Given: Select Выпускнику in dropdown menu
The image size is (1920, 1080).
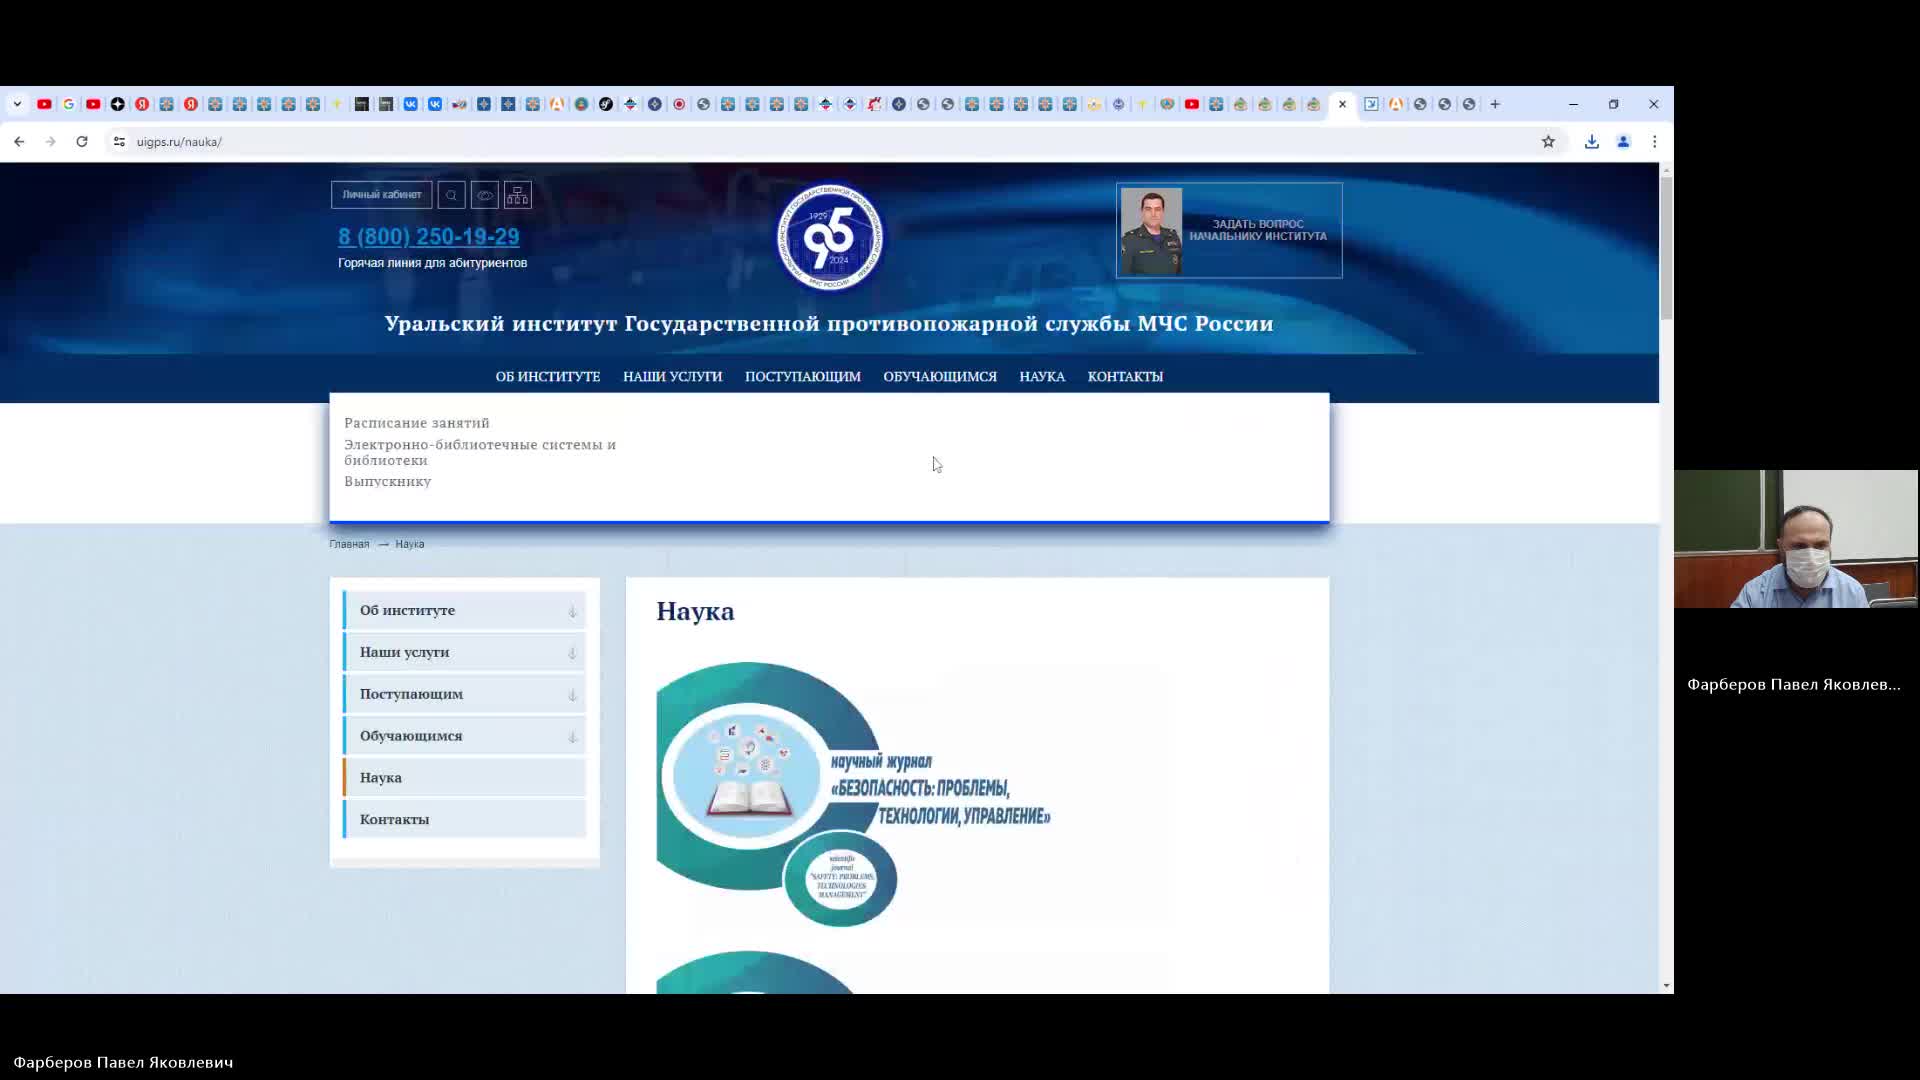Looking at the screenshot, I should [388, 481].
